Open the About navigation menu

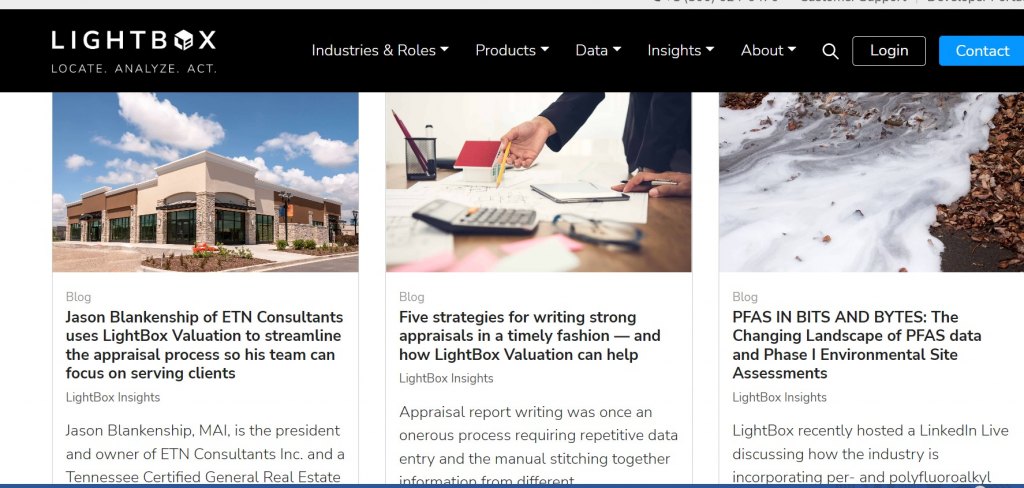click(x=768, y=50)
